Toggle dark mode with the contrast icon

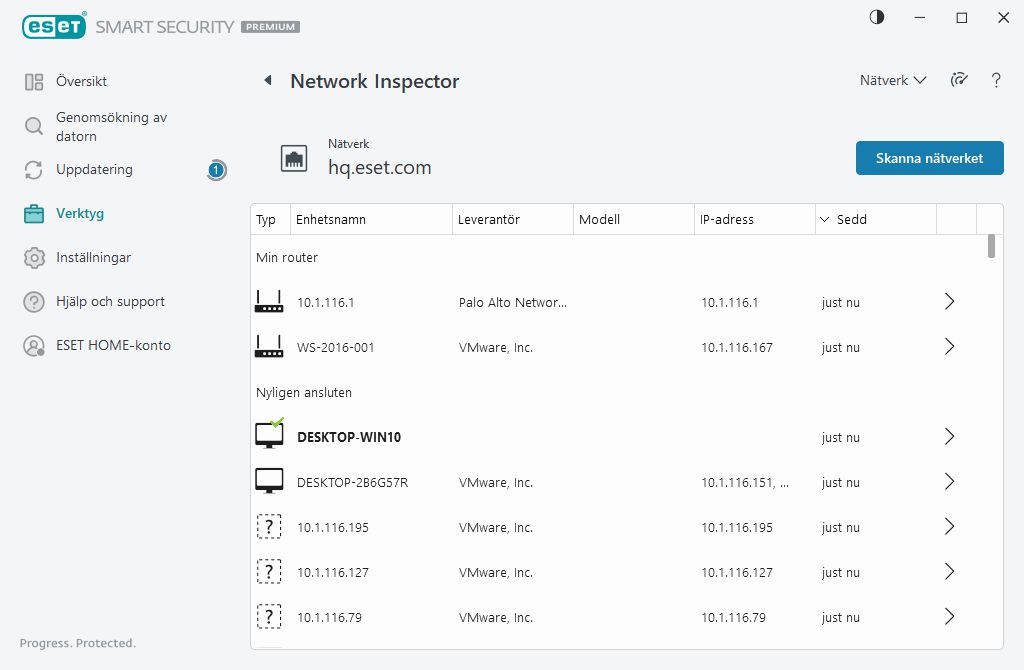point(876,17)
